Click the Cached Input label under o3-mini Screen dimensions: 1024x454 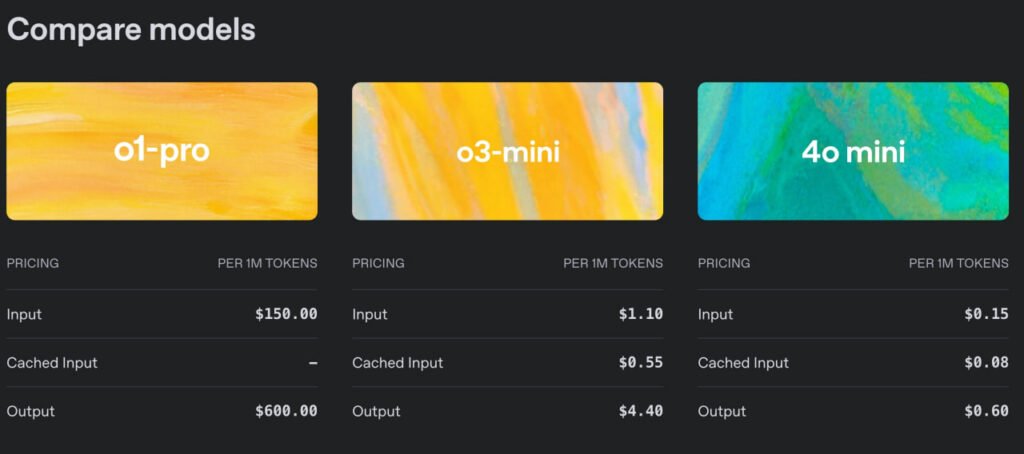point(398,363)
